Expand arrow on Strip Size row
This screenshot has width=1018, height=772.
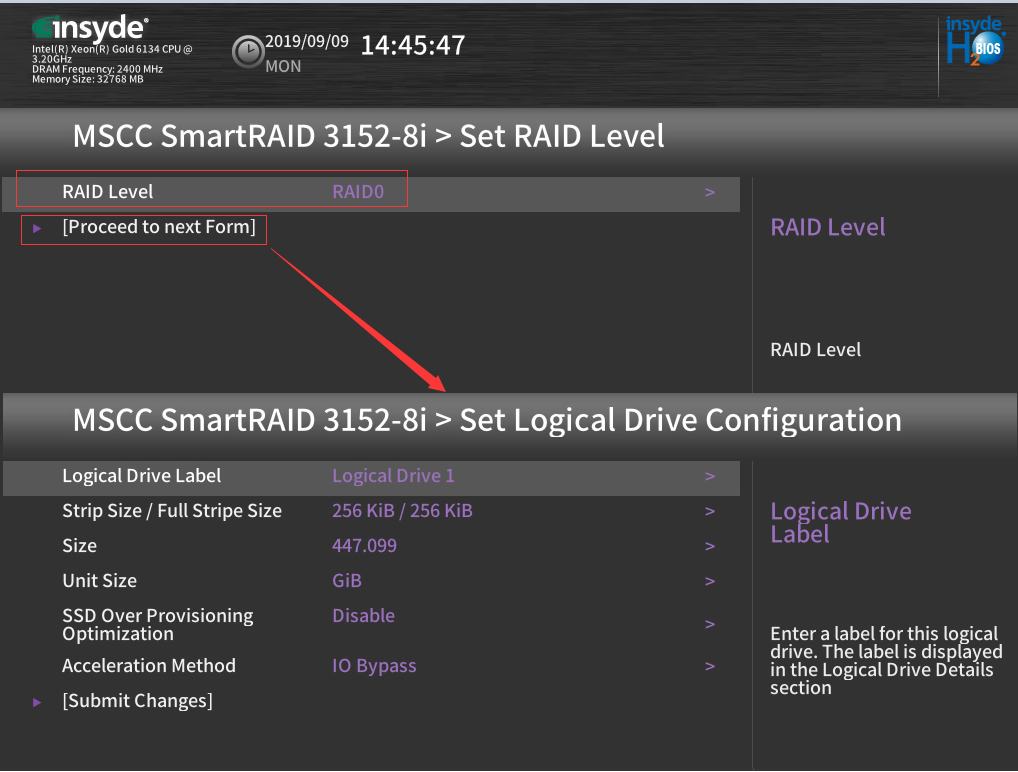[x=710, y=512]
